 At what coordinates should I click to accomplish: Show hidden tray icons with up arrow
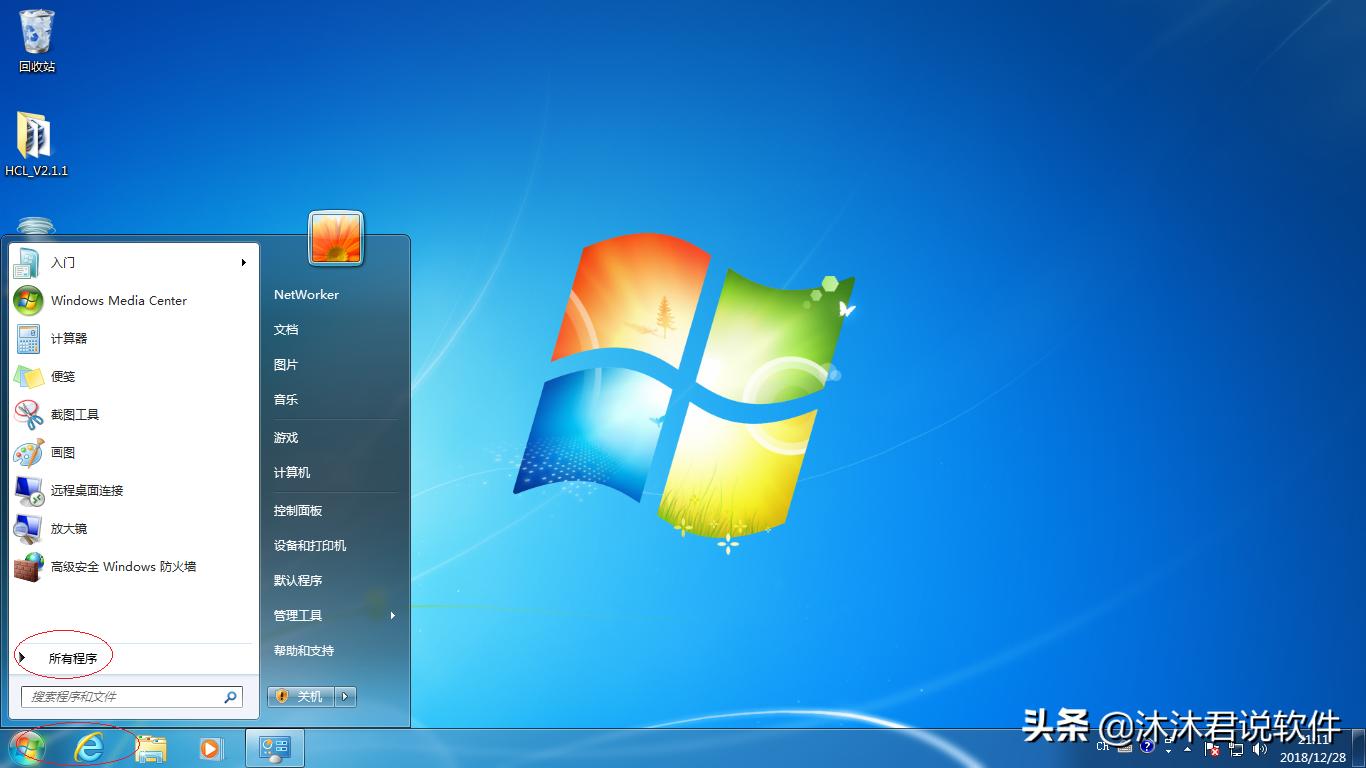(1188, 748)
